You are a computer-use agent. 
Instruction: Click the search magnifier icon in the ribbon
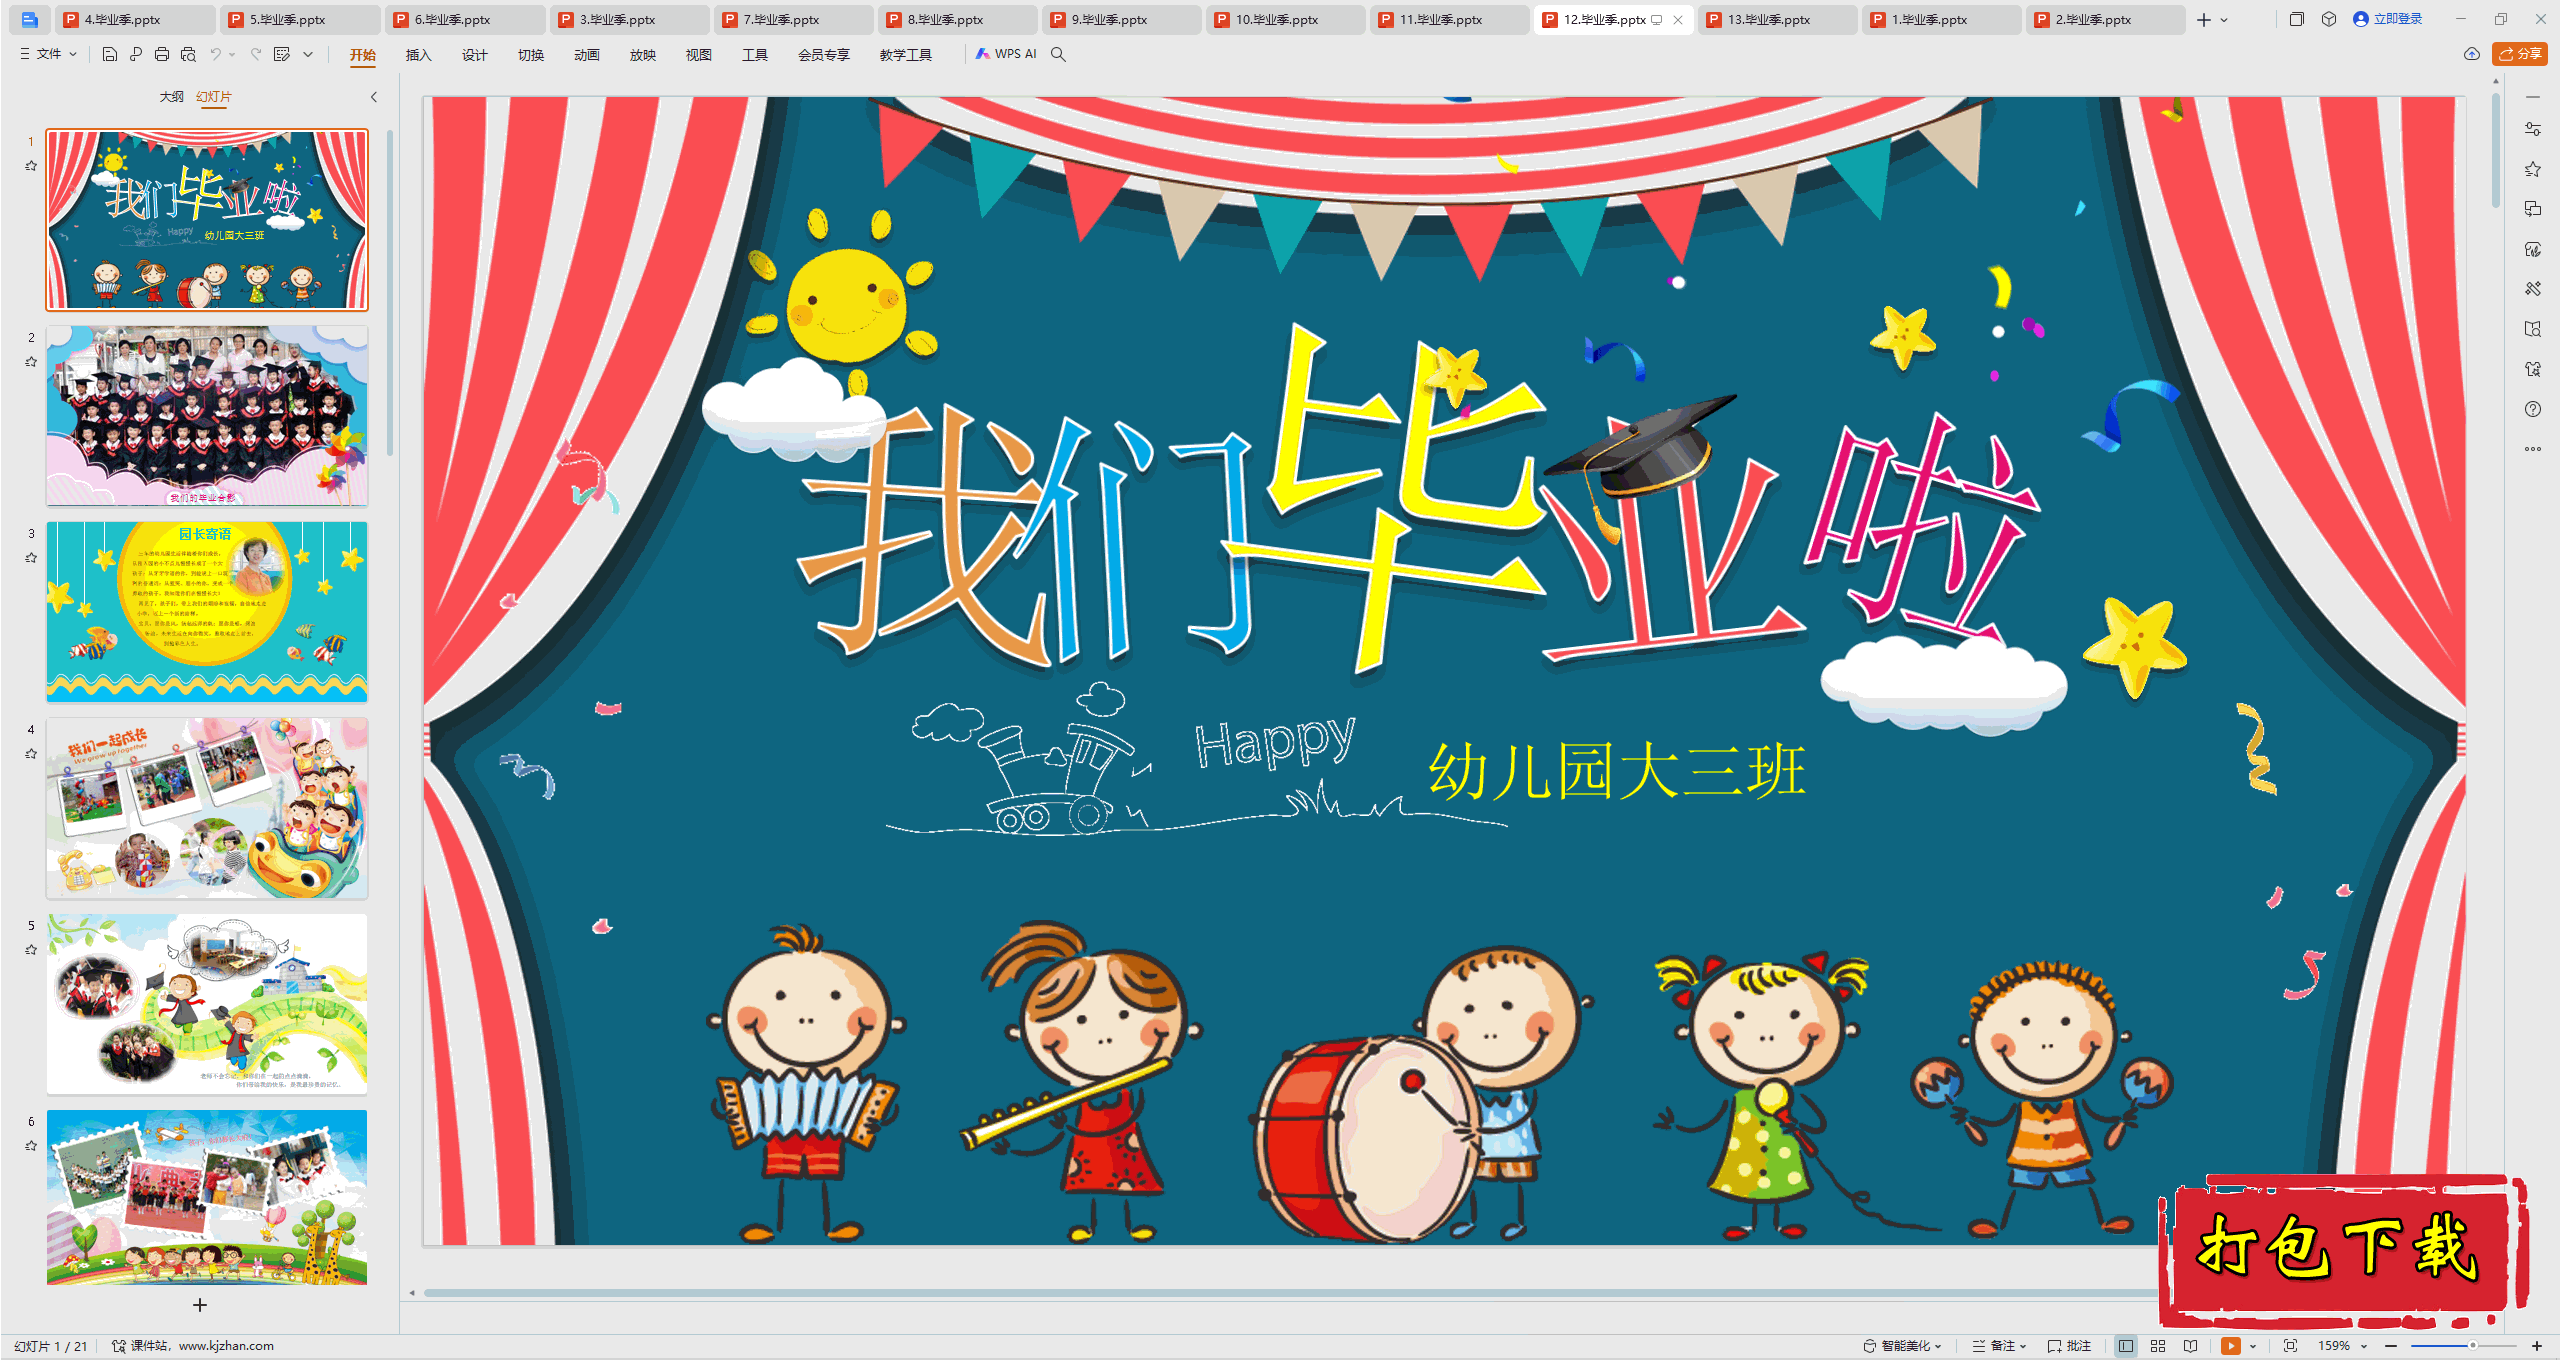[x=1058, y=54]
